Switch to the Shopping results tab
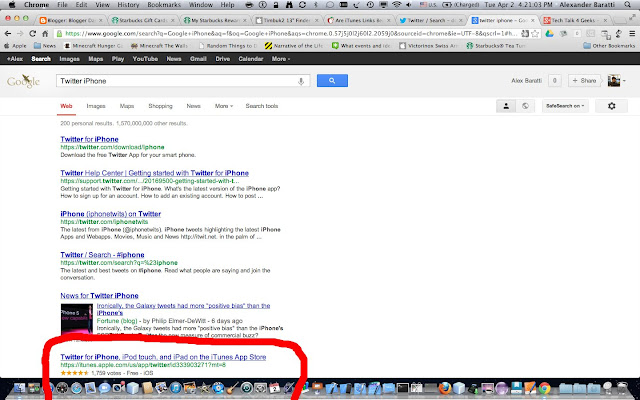The image size is (640, 400). coord(160,106)
